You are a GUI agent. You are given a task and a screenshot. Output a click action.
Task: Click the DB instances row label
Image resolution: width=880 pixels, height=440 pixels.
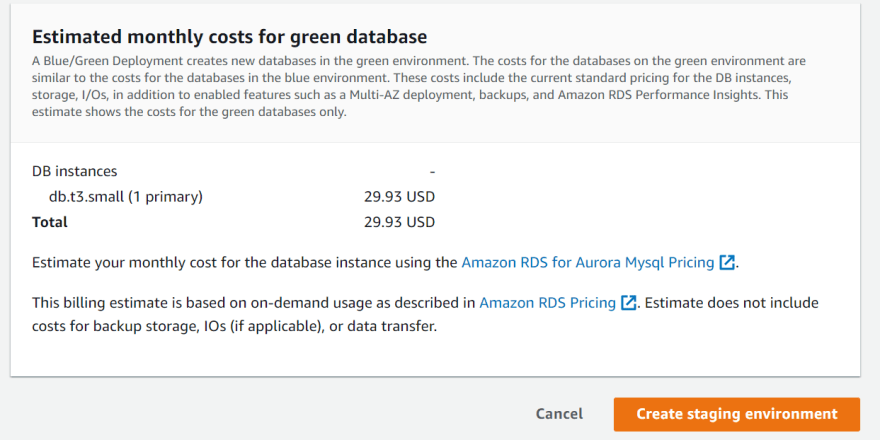pyautogui.click(x=75, y=171)
